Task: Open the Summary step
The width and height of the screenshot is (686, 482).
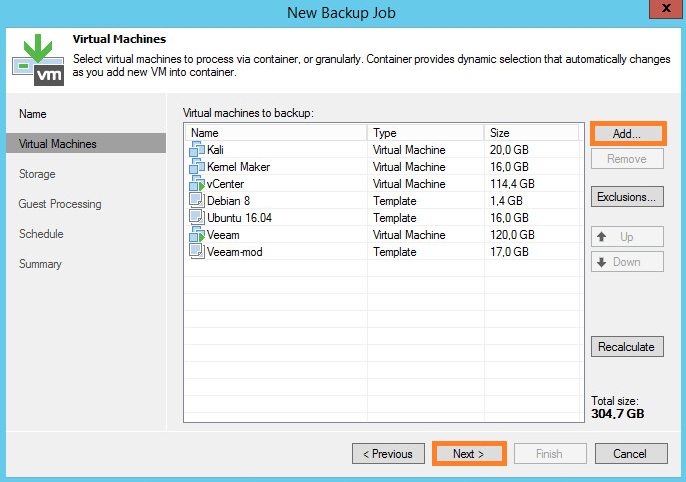Action: pyautogui.click(x=40, y=264)
